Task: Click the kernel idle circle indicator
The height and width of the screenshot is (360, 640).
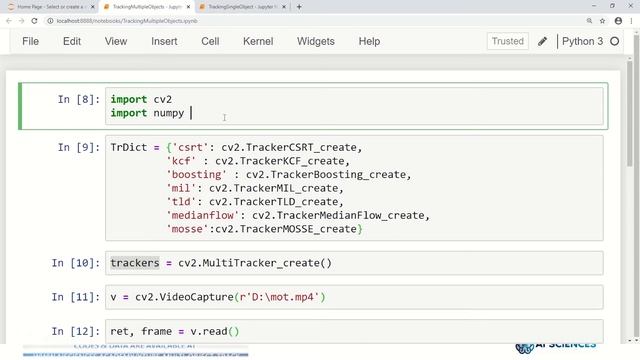Action: (x=615, y=41)
